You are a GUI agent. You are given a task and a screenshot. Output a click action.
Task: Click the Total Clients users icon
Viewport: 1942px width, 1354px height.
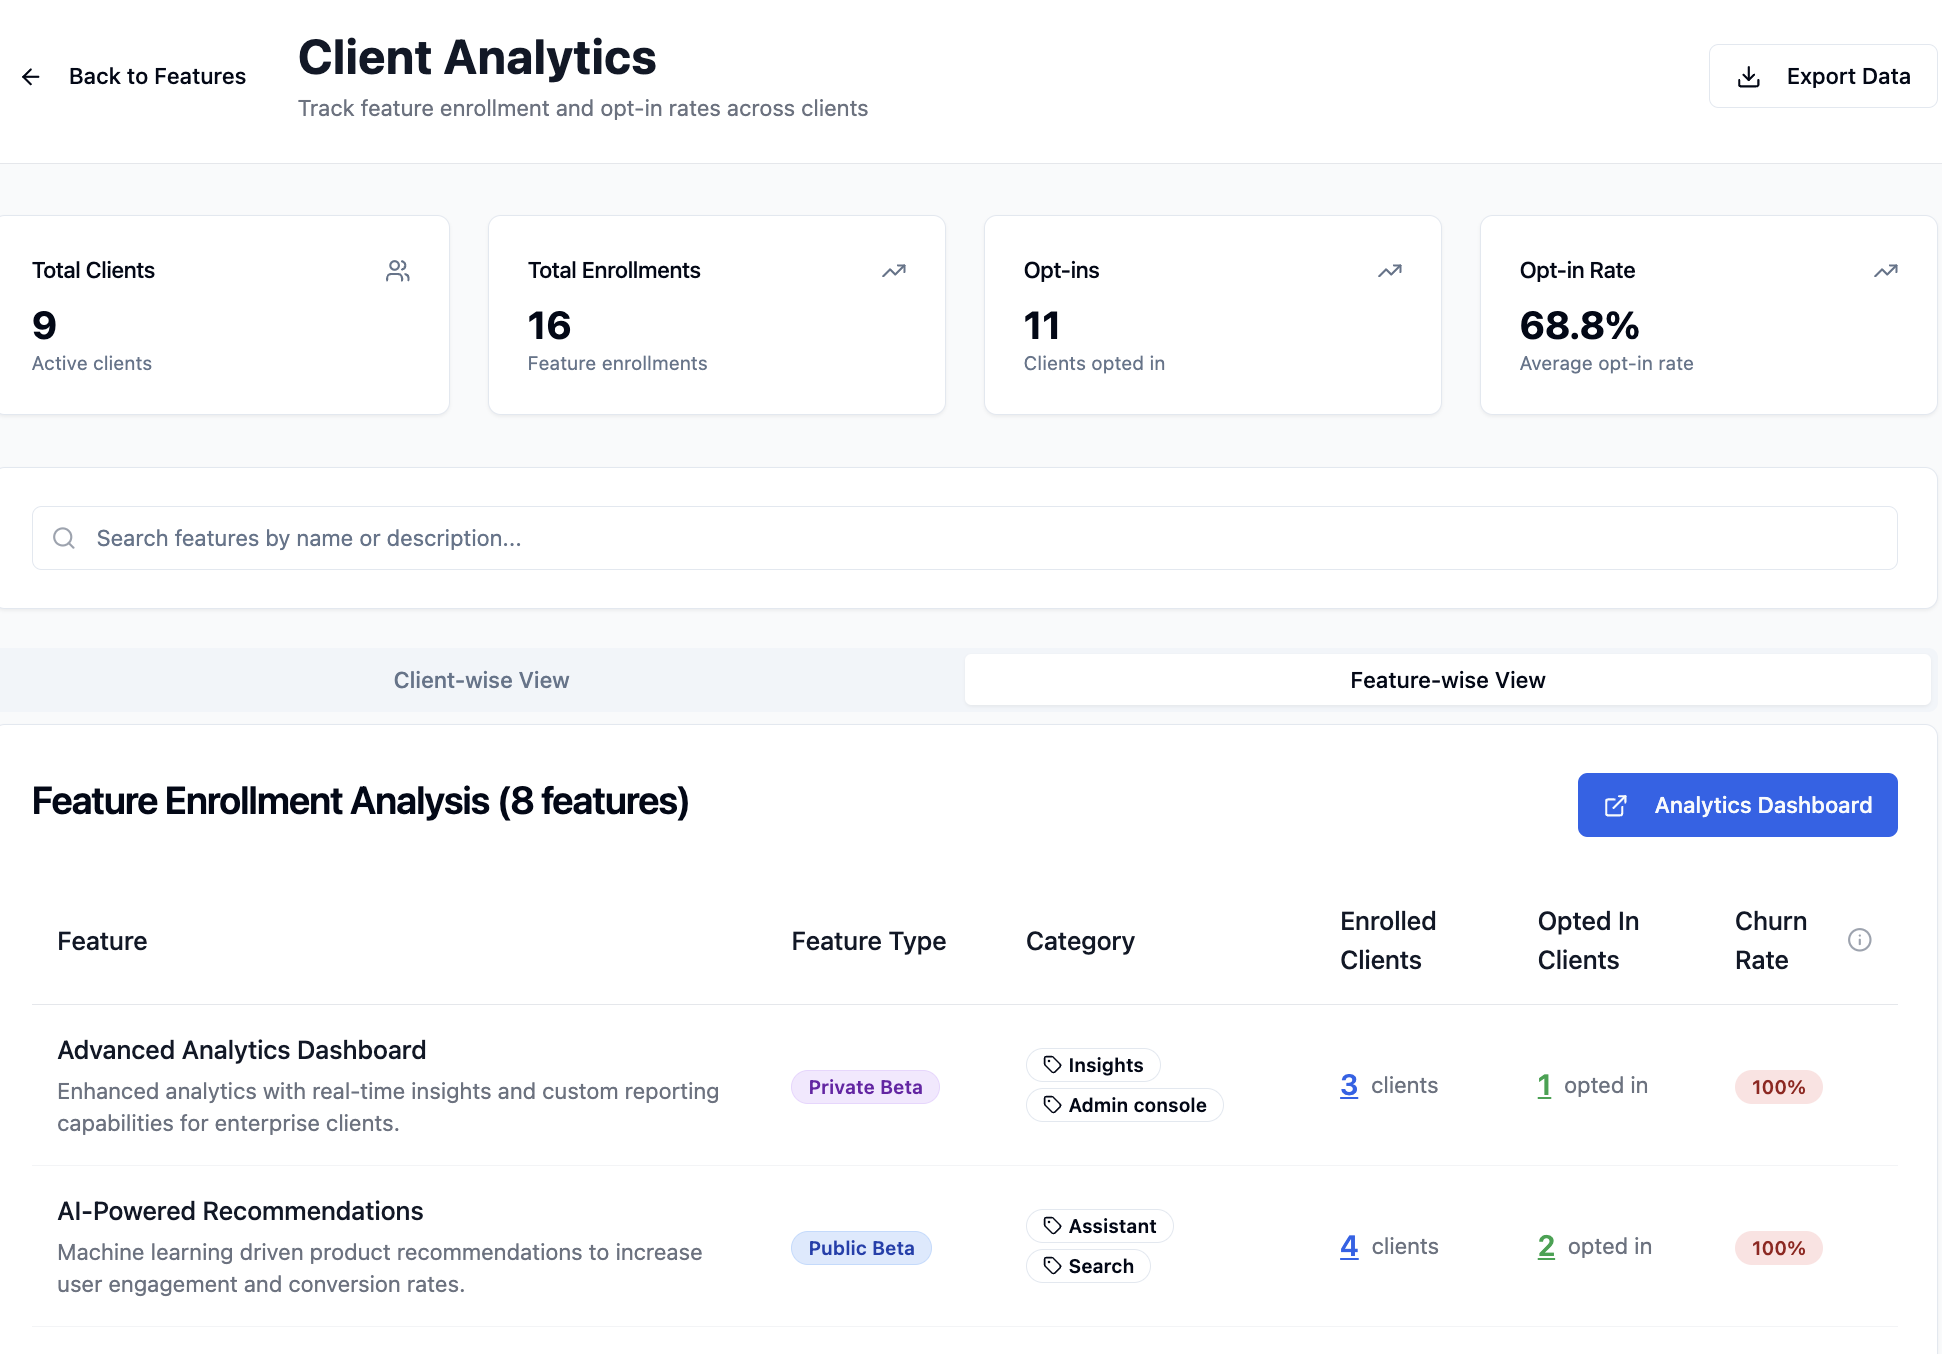pos(397,271)
